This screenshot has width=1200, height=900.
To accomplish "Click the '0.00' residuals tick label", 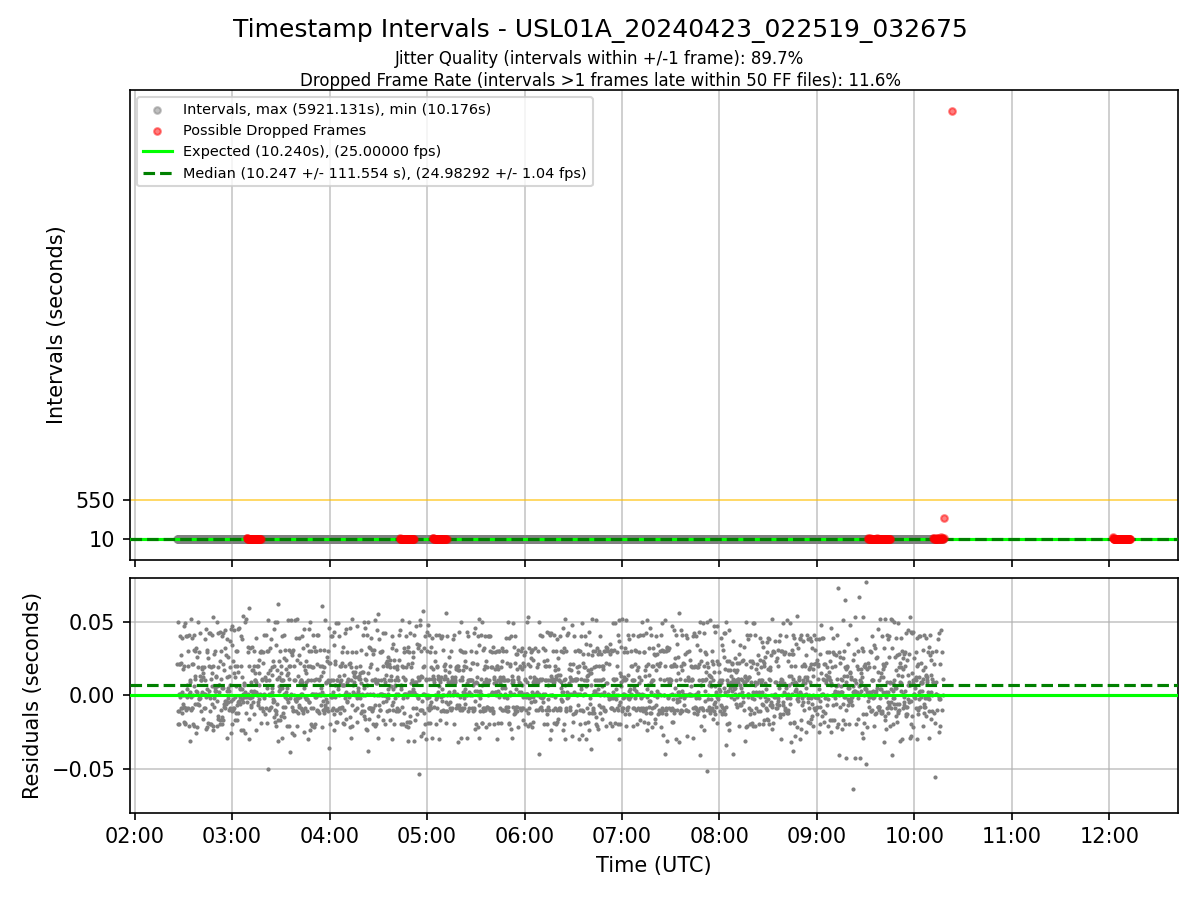I will click(x=93, y=695).
